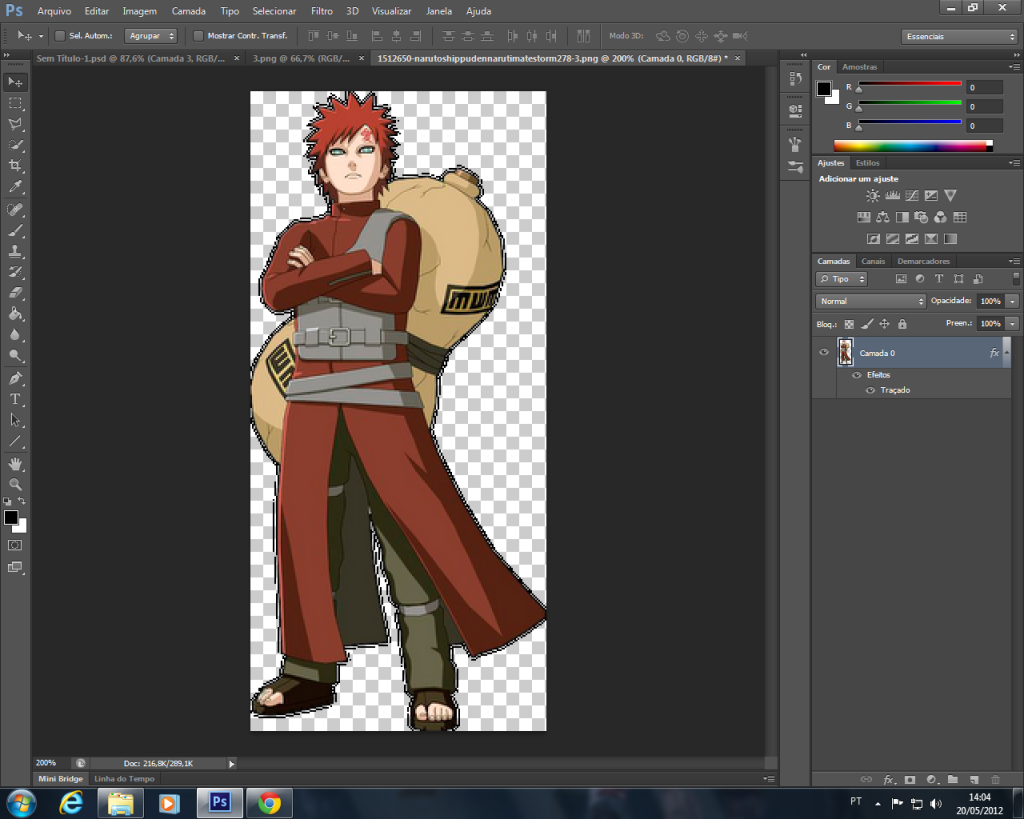Check the Mostrar Contr. Transf. option
Viewport: 1024px width, 819px height.
point(198,36)
